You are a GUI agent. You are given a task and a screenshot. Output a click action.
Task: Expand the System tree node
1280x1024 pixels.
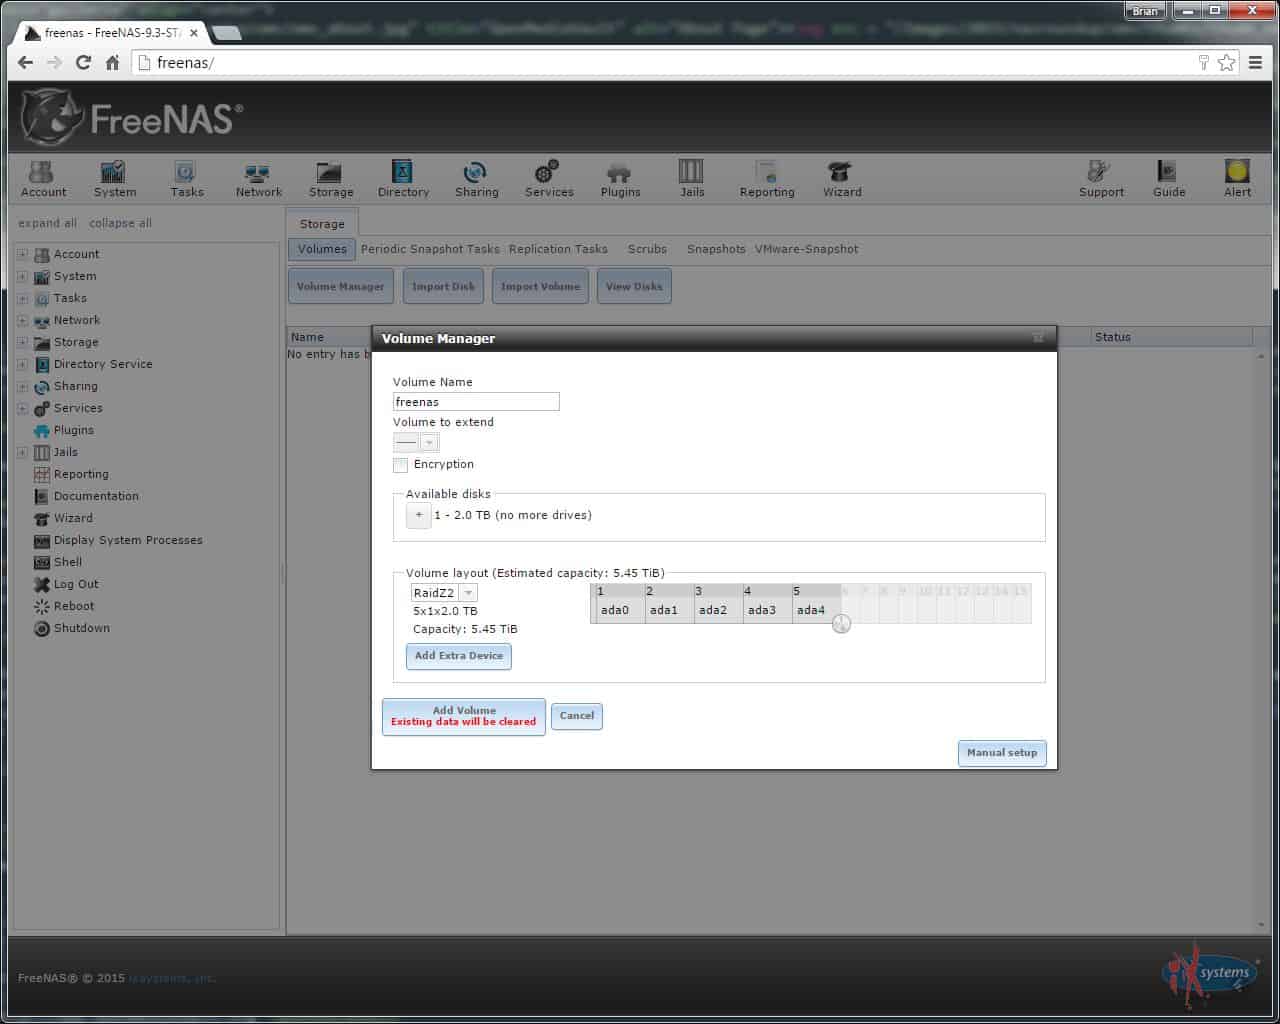[23, 276]
